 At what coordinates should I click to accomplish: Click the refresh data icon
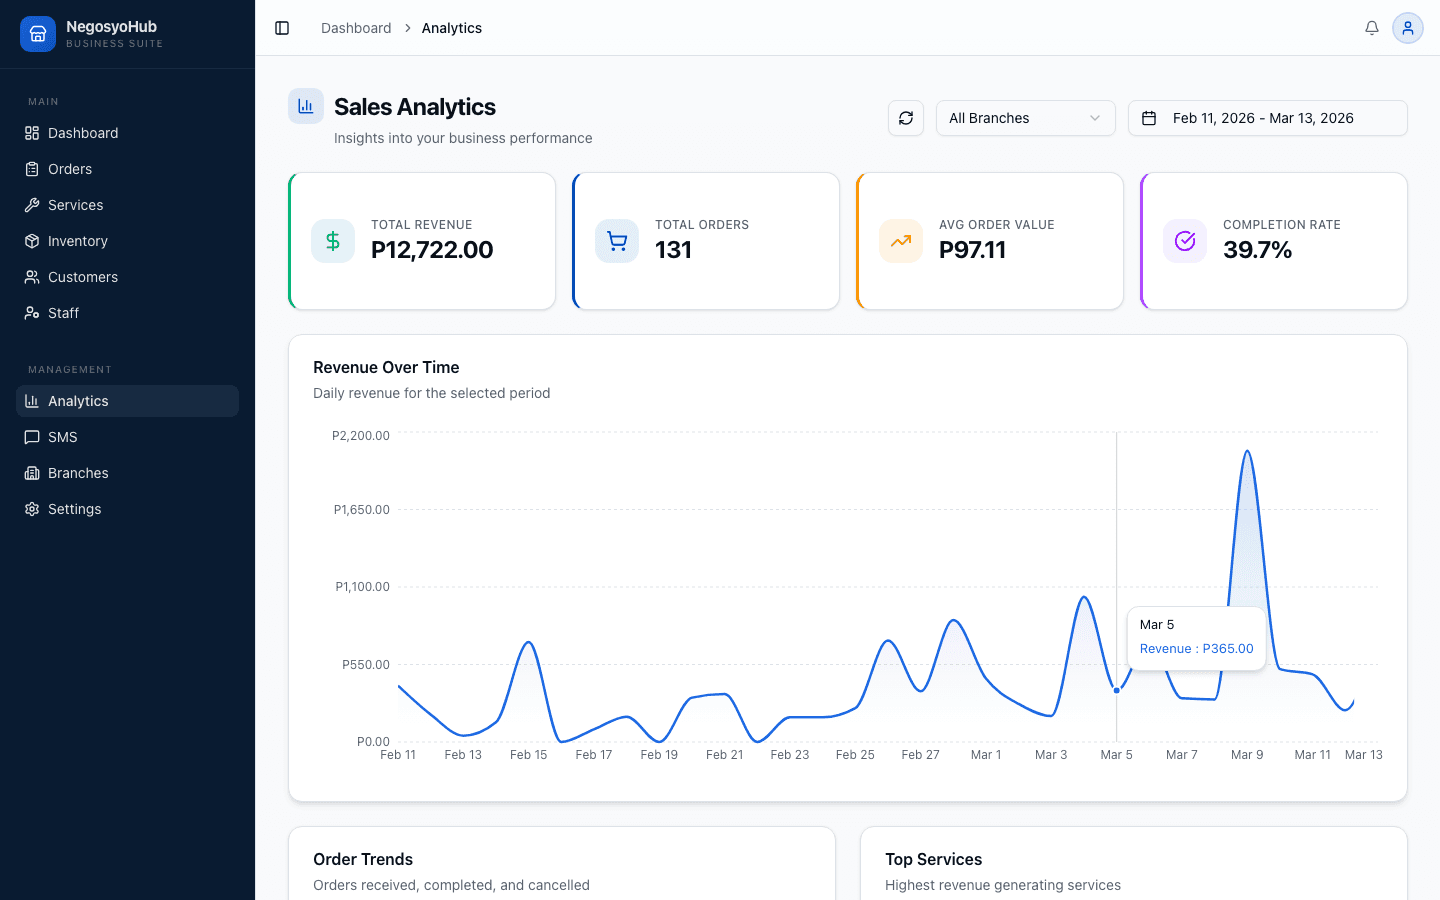click(x=905, y=118)
